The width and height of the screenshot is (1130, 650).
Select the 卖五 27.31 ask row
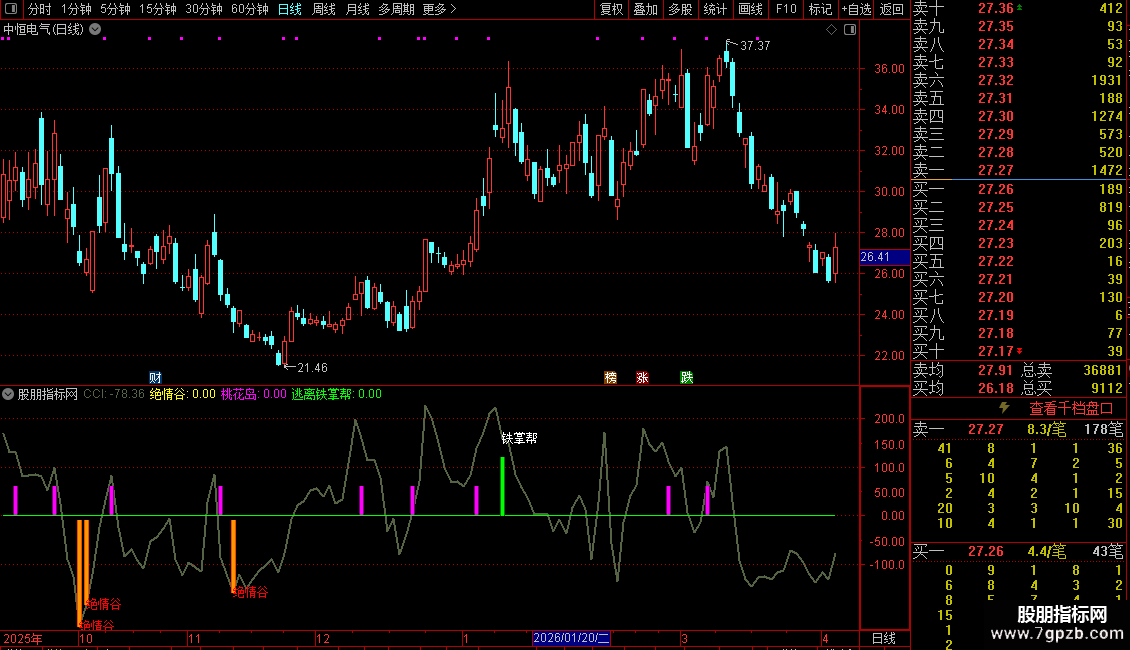[1018, 98]
